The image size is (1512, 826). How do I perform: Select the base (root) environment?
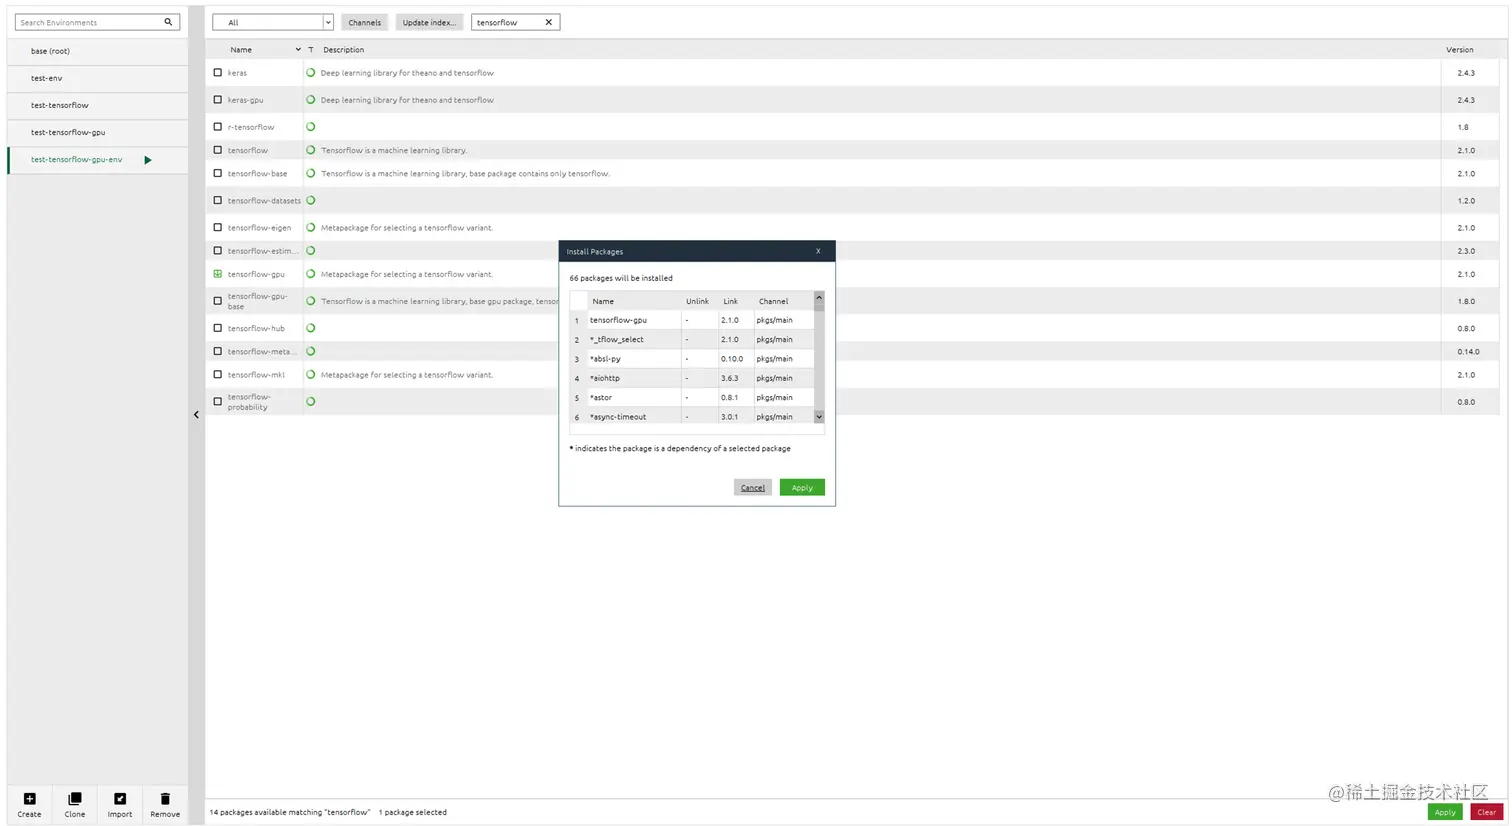[98, 51]
